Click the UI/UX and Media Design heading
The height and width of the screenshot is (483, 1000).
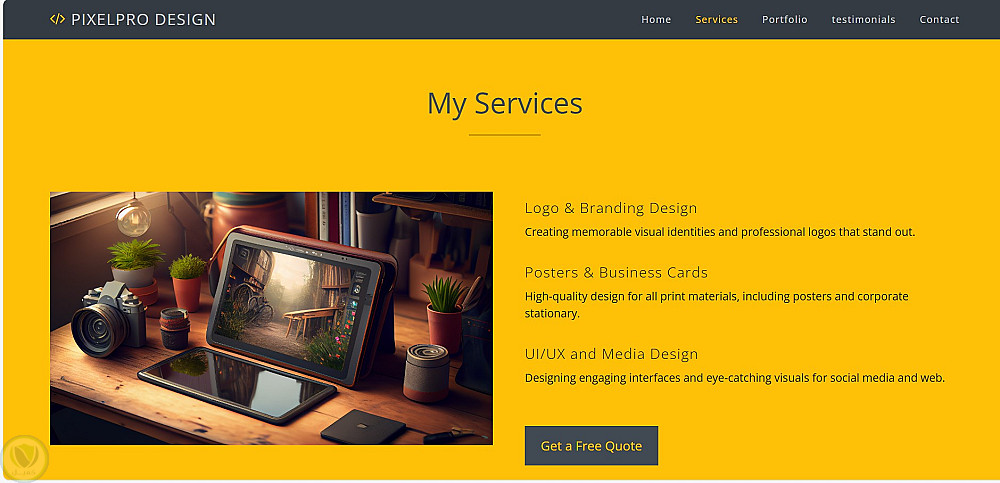pyautogui.click(x=611, y=353)
